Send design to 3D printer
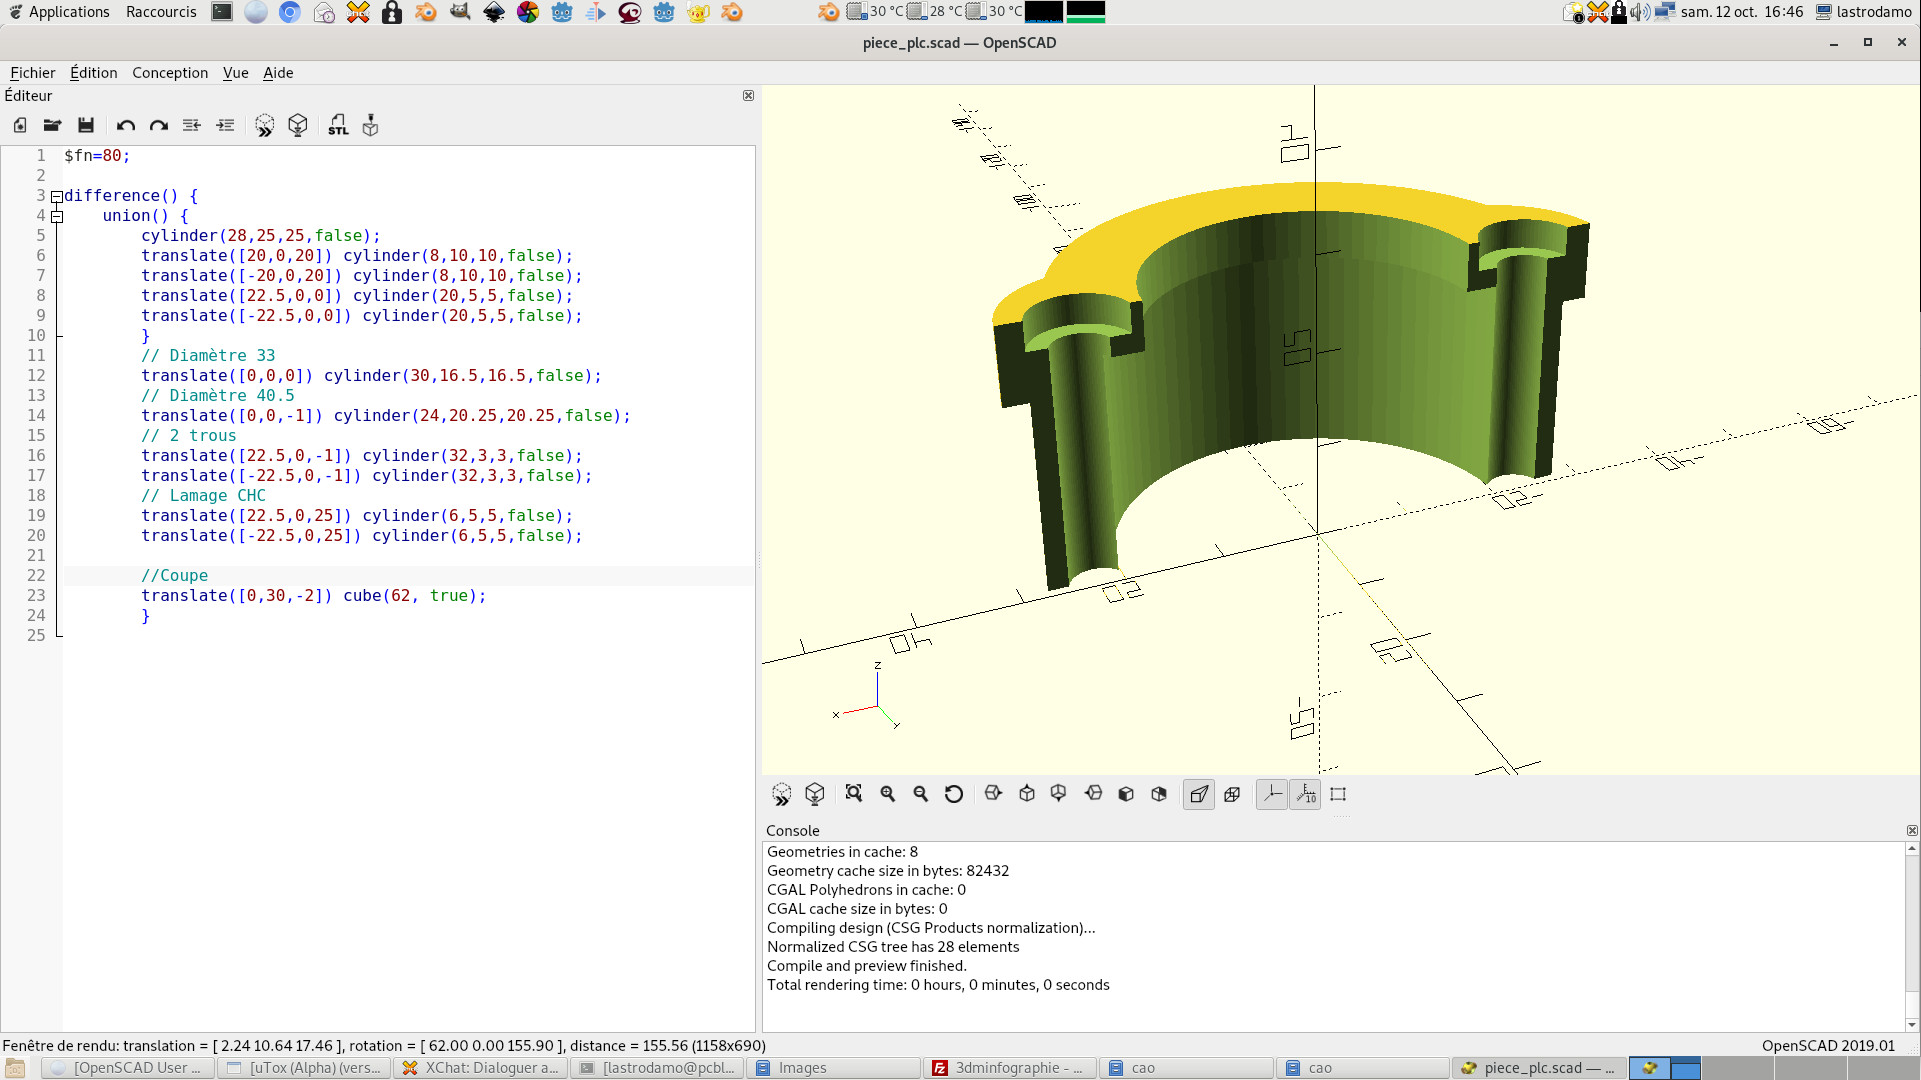This screenshot has width=1921, height=1080. (371, 125)
